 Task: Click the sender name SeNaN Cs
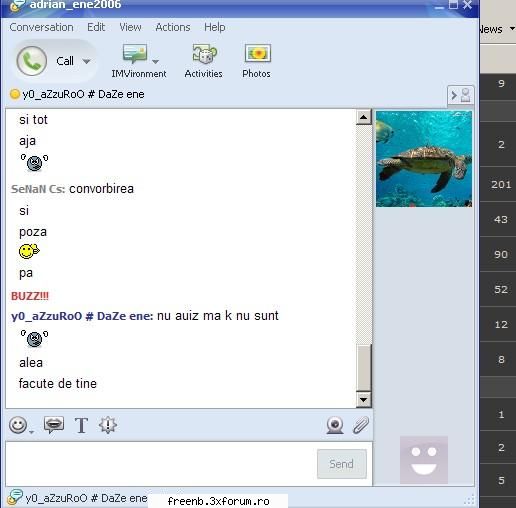tap(38, 189)
